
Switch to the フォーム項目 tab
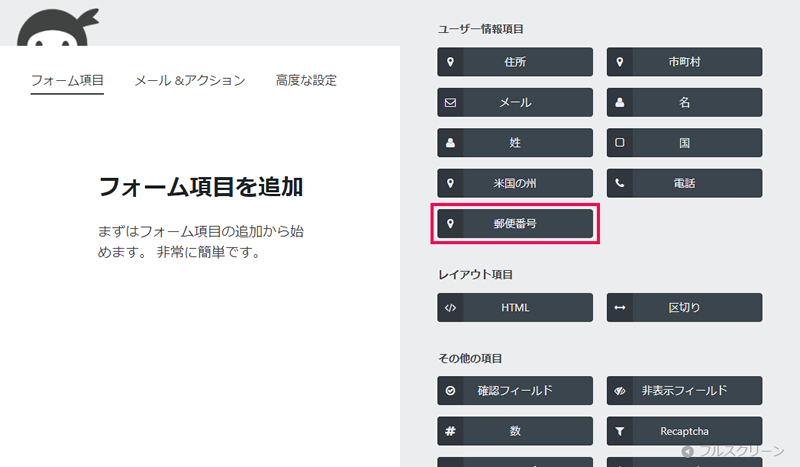(x=67, y=80)
